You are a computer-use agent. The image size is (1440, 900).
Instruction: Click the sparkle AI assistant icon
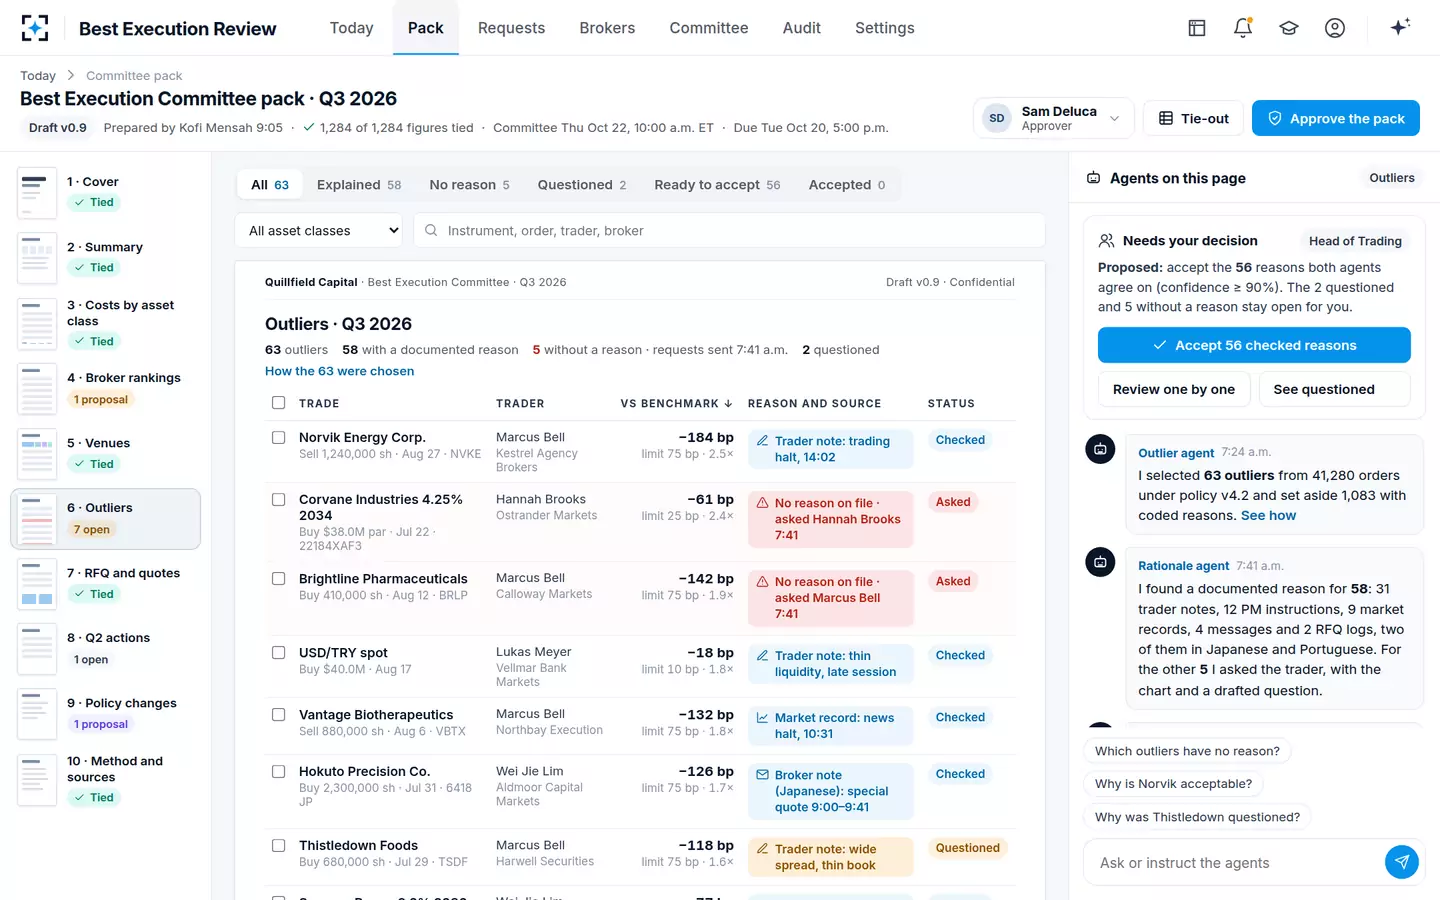pos(1400,27)
